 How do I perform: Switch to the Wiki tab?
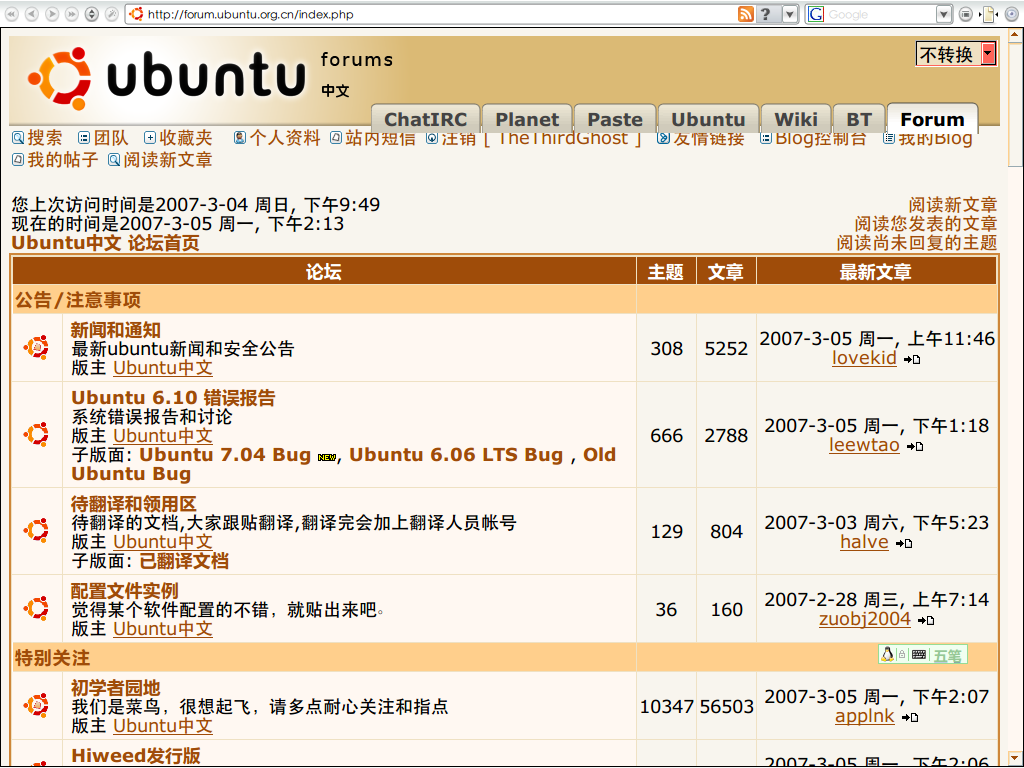point(795,119)
